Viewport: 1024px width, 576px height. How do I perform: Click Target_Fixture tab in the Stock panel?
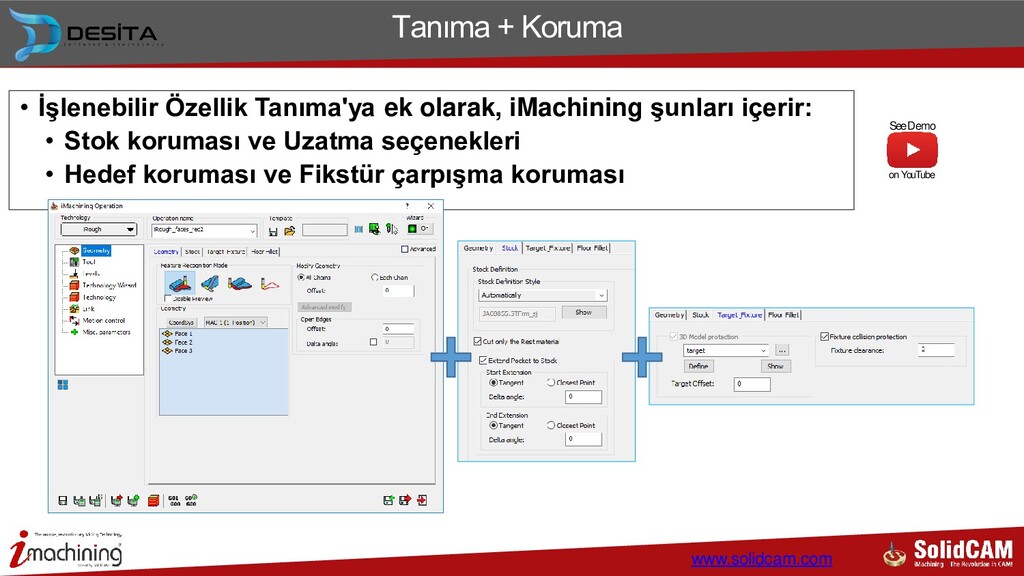click(548, 248)
